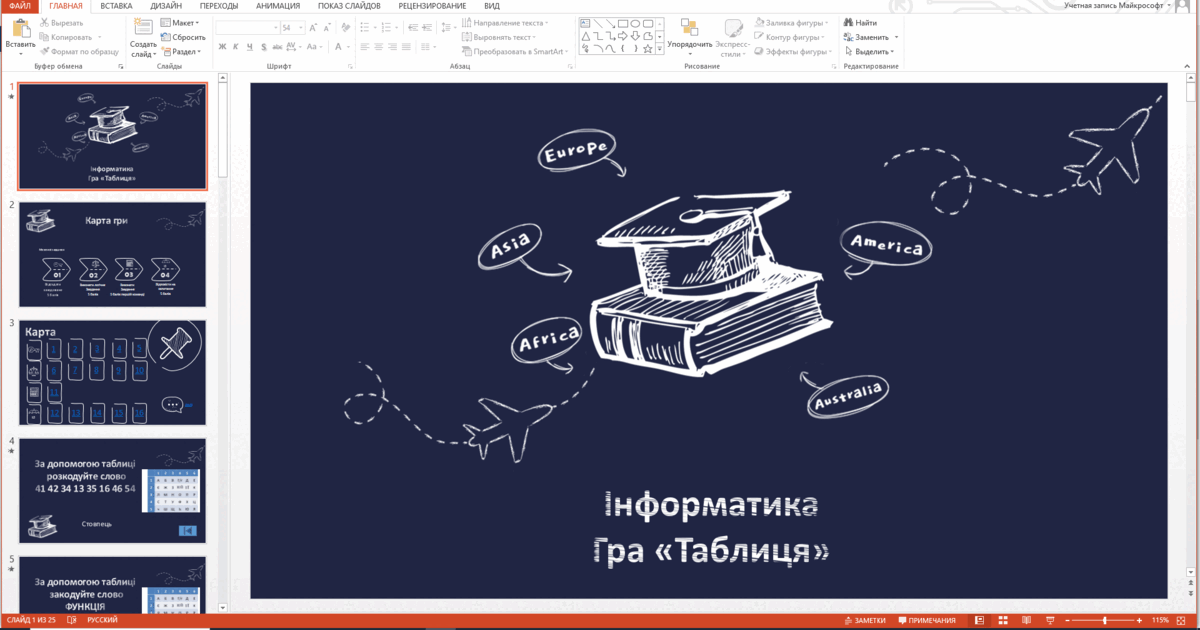This screenshot has width=1200, height=630.
Task: Open the line spacing dropdown
Action: [448, 27]
